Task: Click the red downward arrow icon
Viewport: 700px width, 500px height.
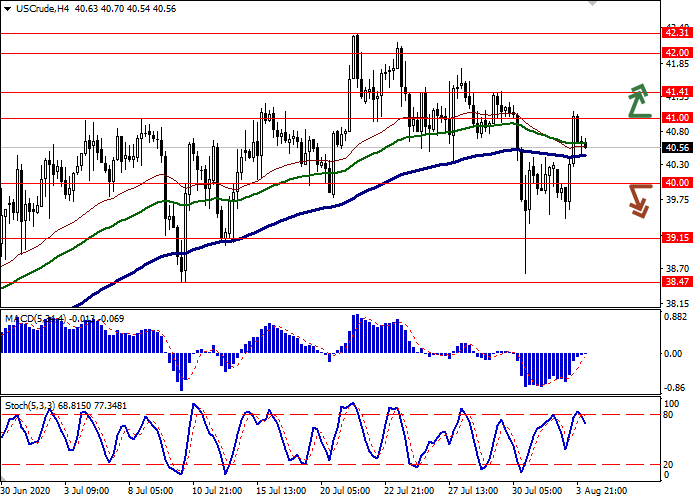Action: point(639,199)
